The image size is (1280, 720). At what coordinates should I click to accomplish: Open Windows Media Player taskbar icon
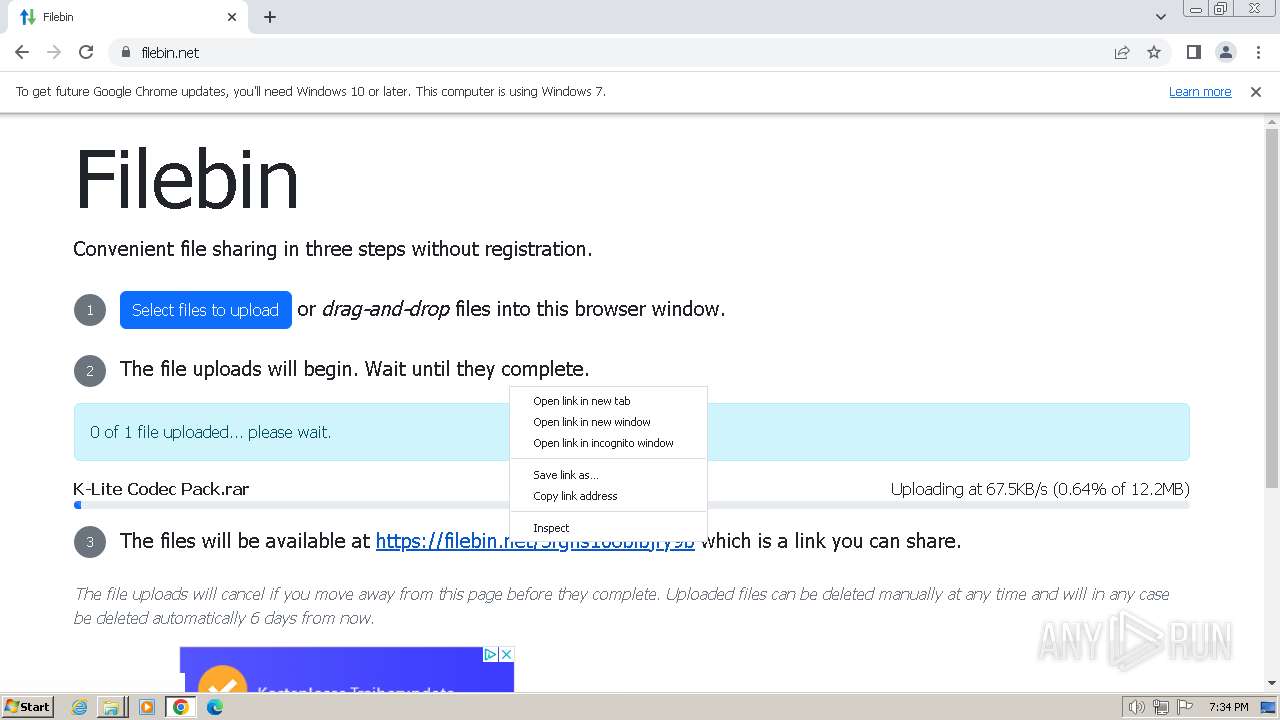(x=147, y=707)
